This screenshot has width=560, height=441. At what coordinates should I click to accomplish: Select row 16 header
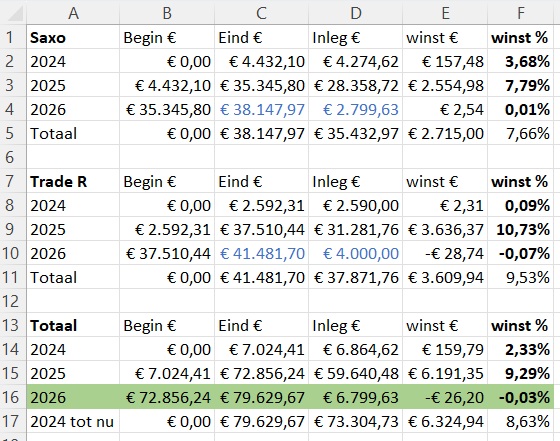13,397
